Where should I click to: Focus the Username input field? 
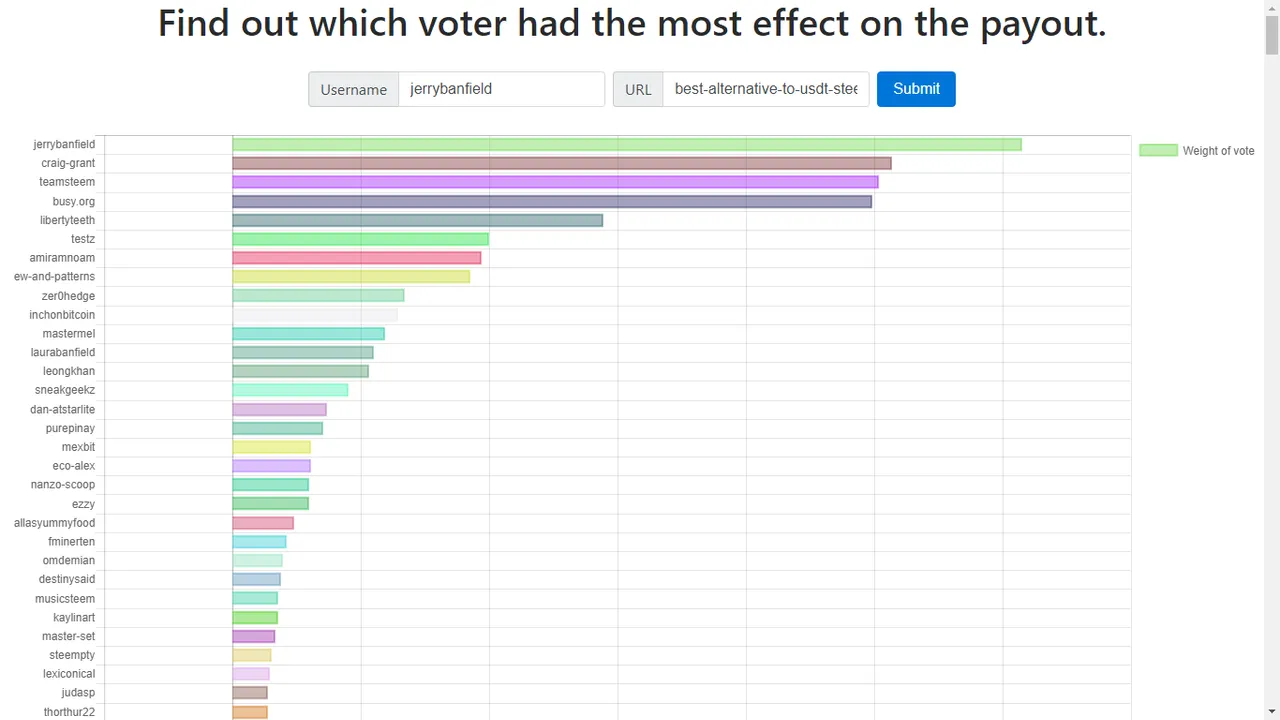501,89
